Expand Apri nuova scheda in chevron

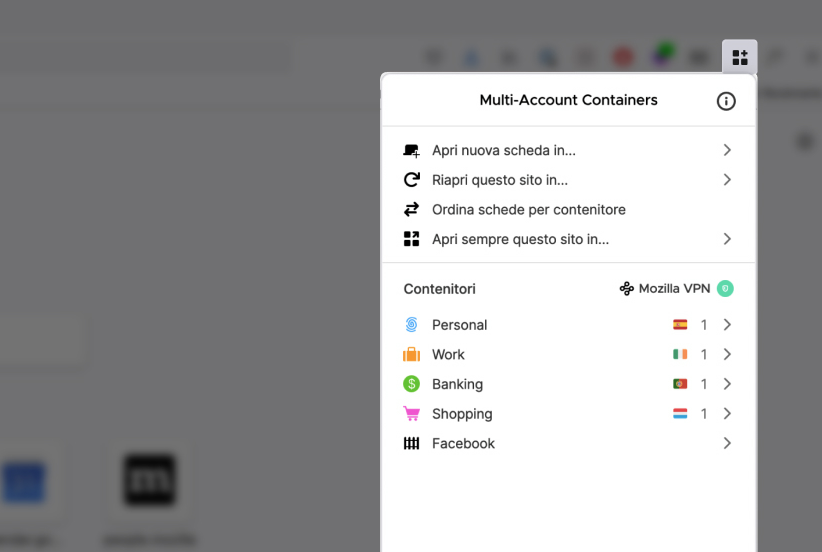click(x=727, y=150)
